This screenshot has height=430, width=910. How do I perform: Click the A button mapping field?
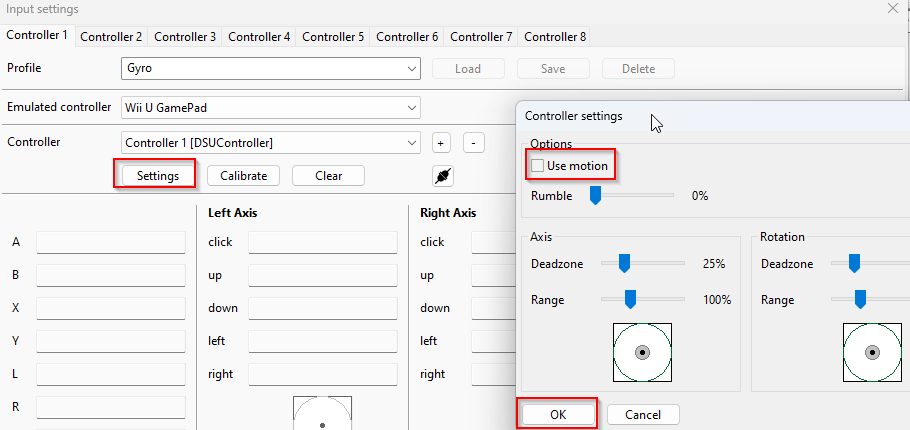pos(111,242)
